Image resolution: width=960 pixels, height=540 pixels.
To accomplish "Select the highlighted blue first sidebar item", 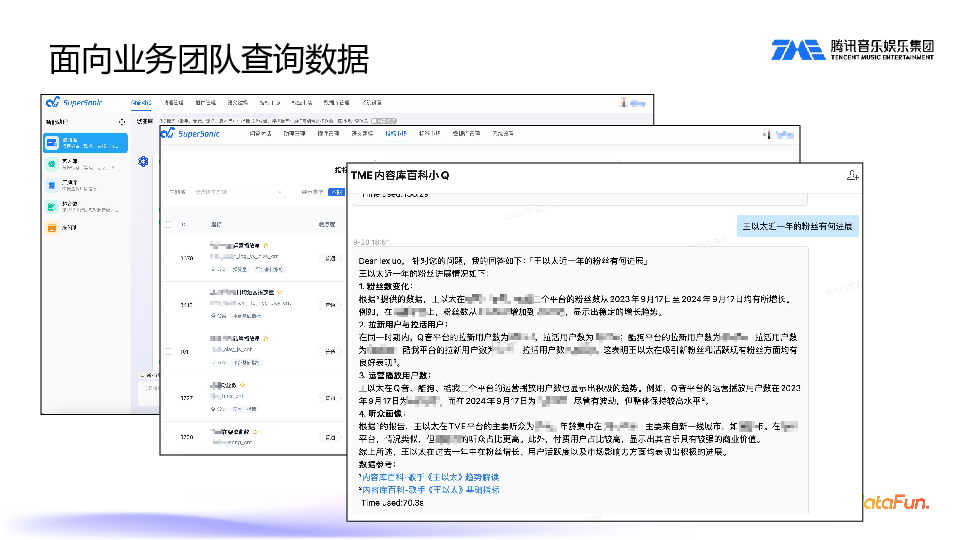I will coord(85,143).
